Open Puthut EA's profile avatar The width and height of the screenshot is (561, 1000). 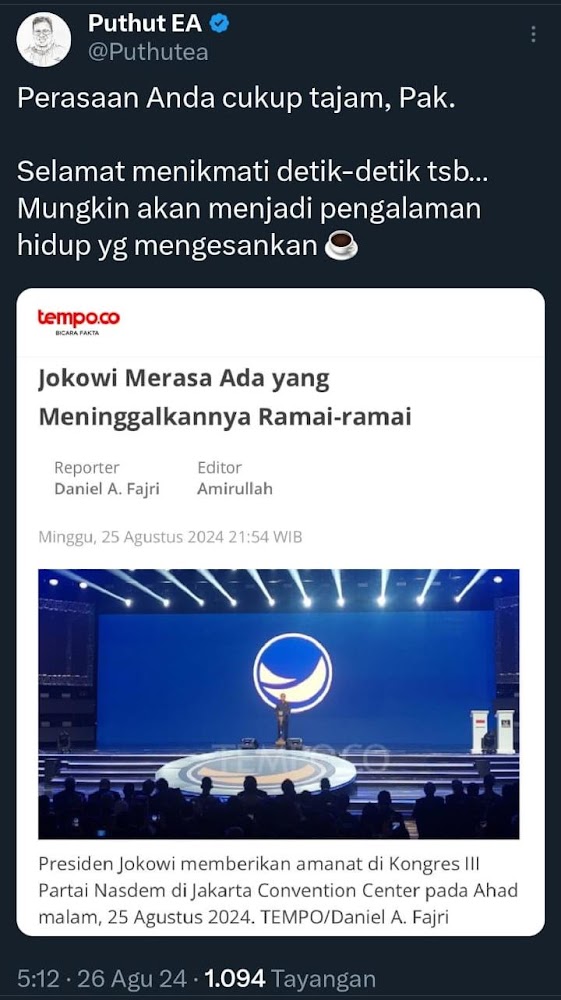tap(43, 40)
